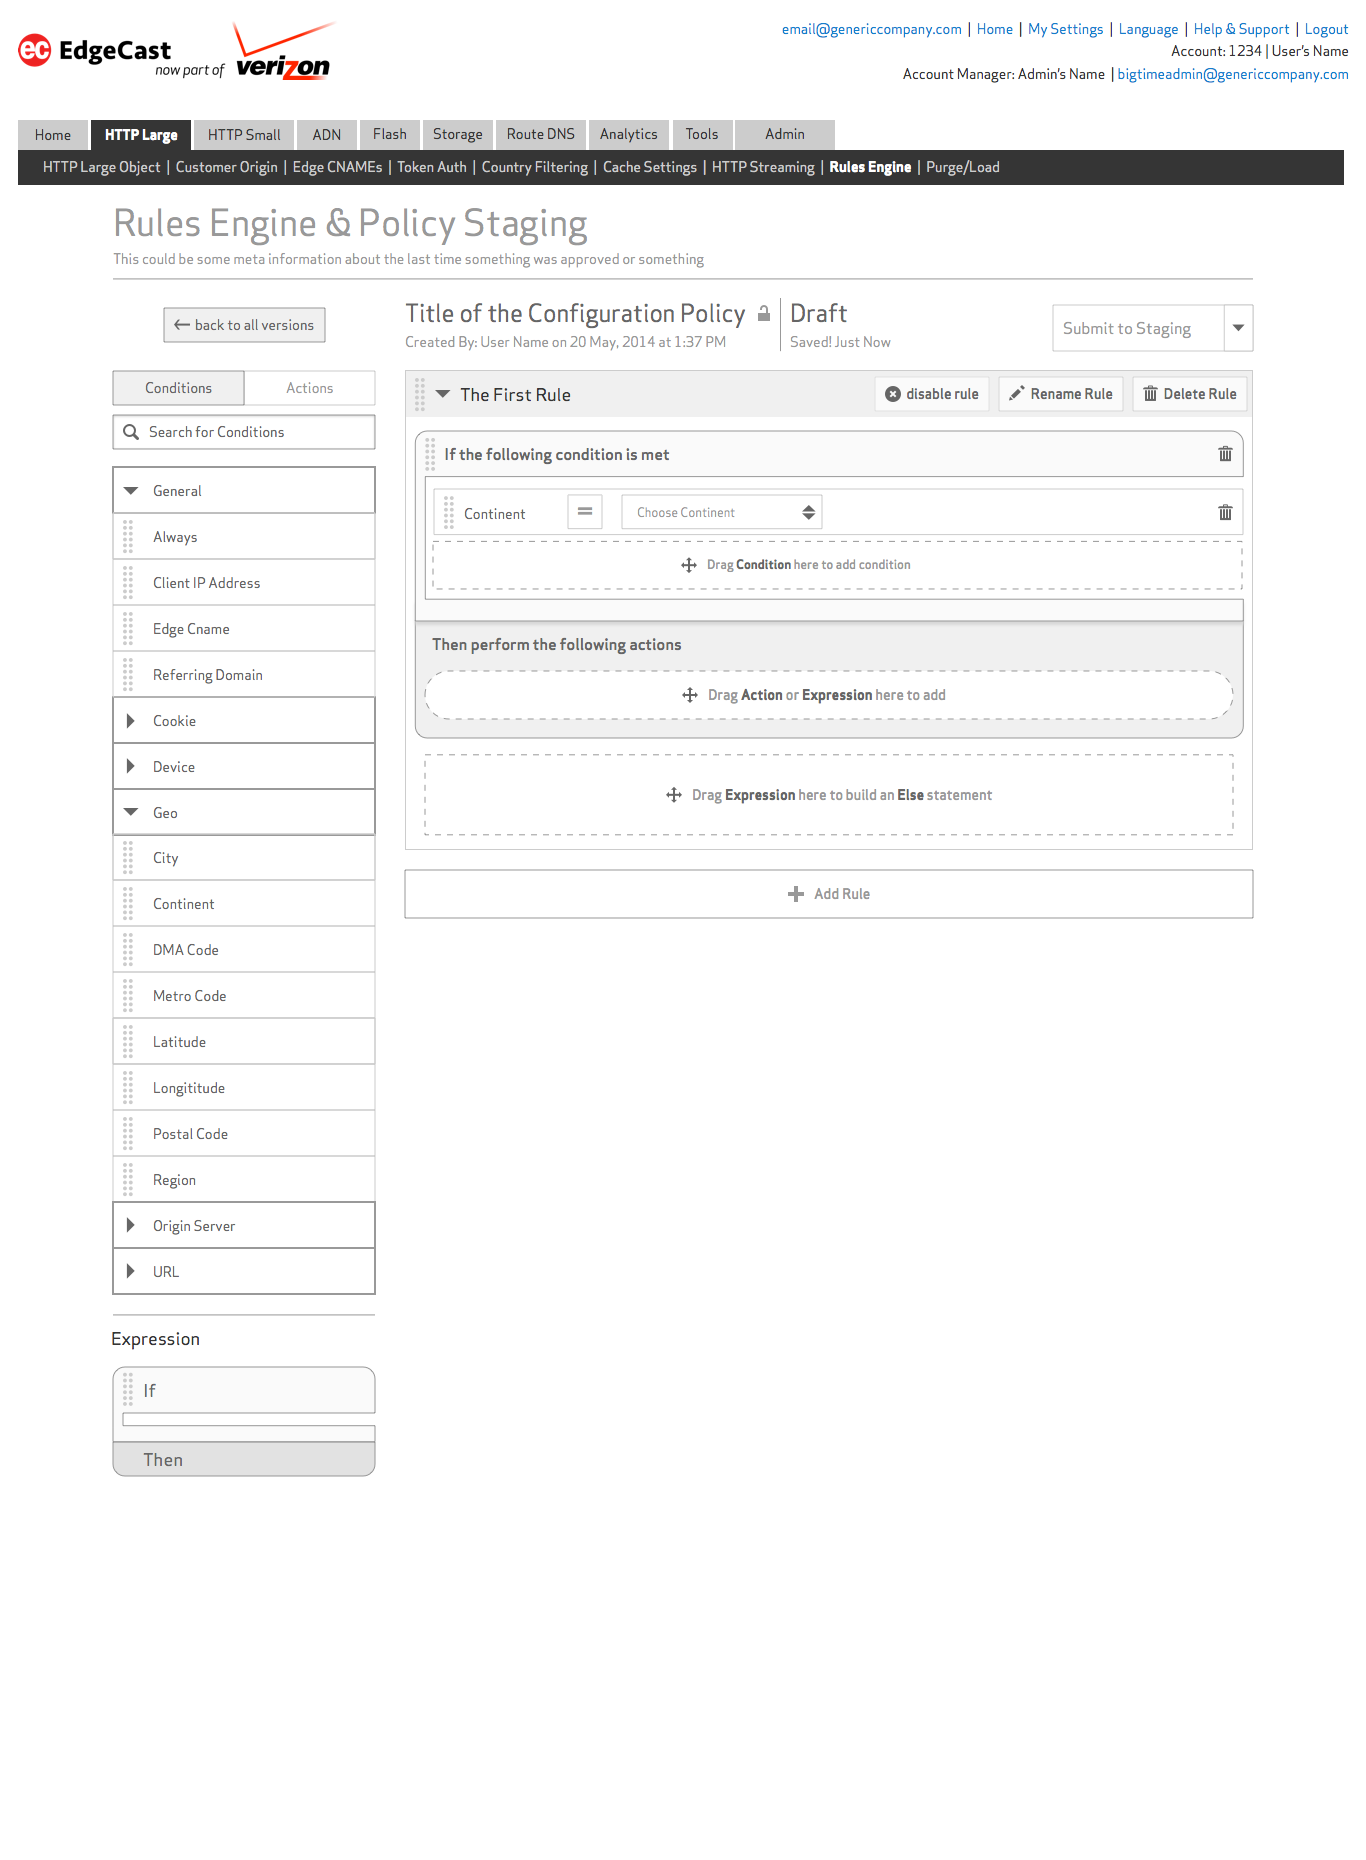The height and width of the screenshot is (1860, 1366).
Task: Click the Add Rule button
Action: click(829, 894)
